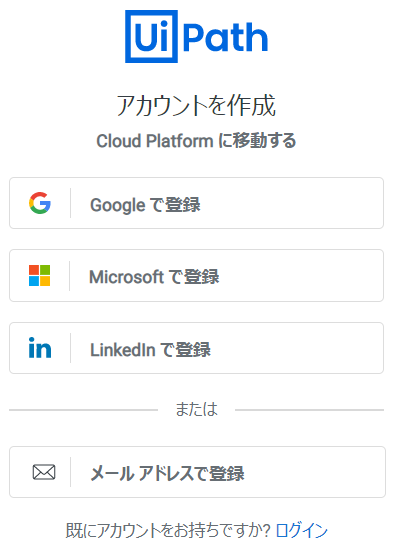Select "Google で登録" sign-up button
The width and height of the screenshot is (397, 556).
[x=196, y=203]
